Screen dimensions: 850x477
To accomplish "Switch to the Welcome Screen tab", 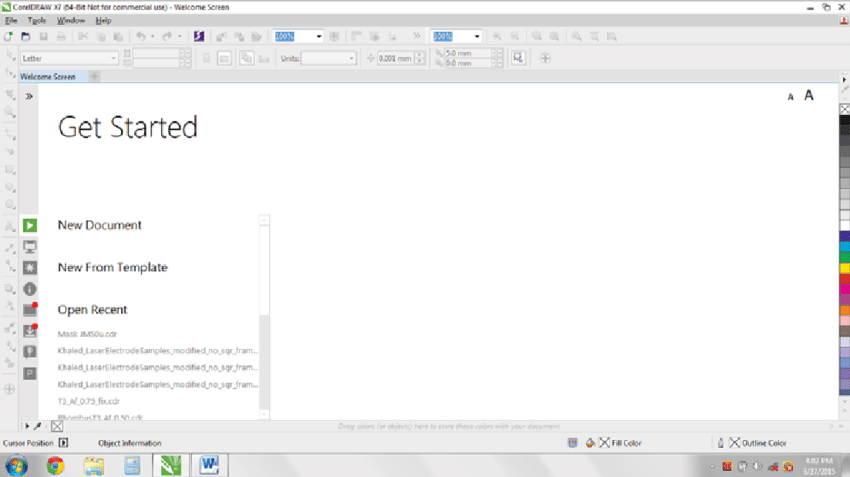I will (x=48, y=76).
